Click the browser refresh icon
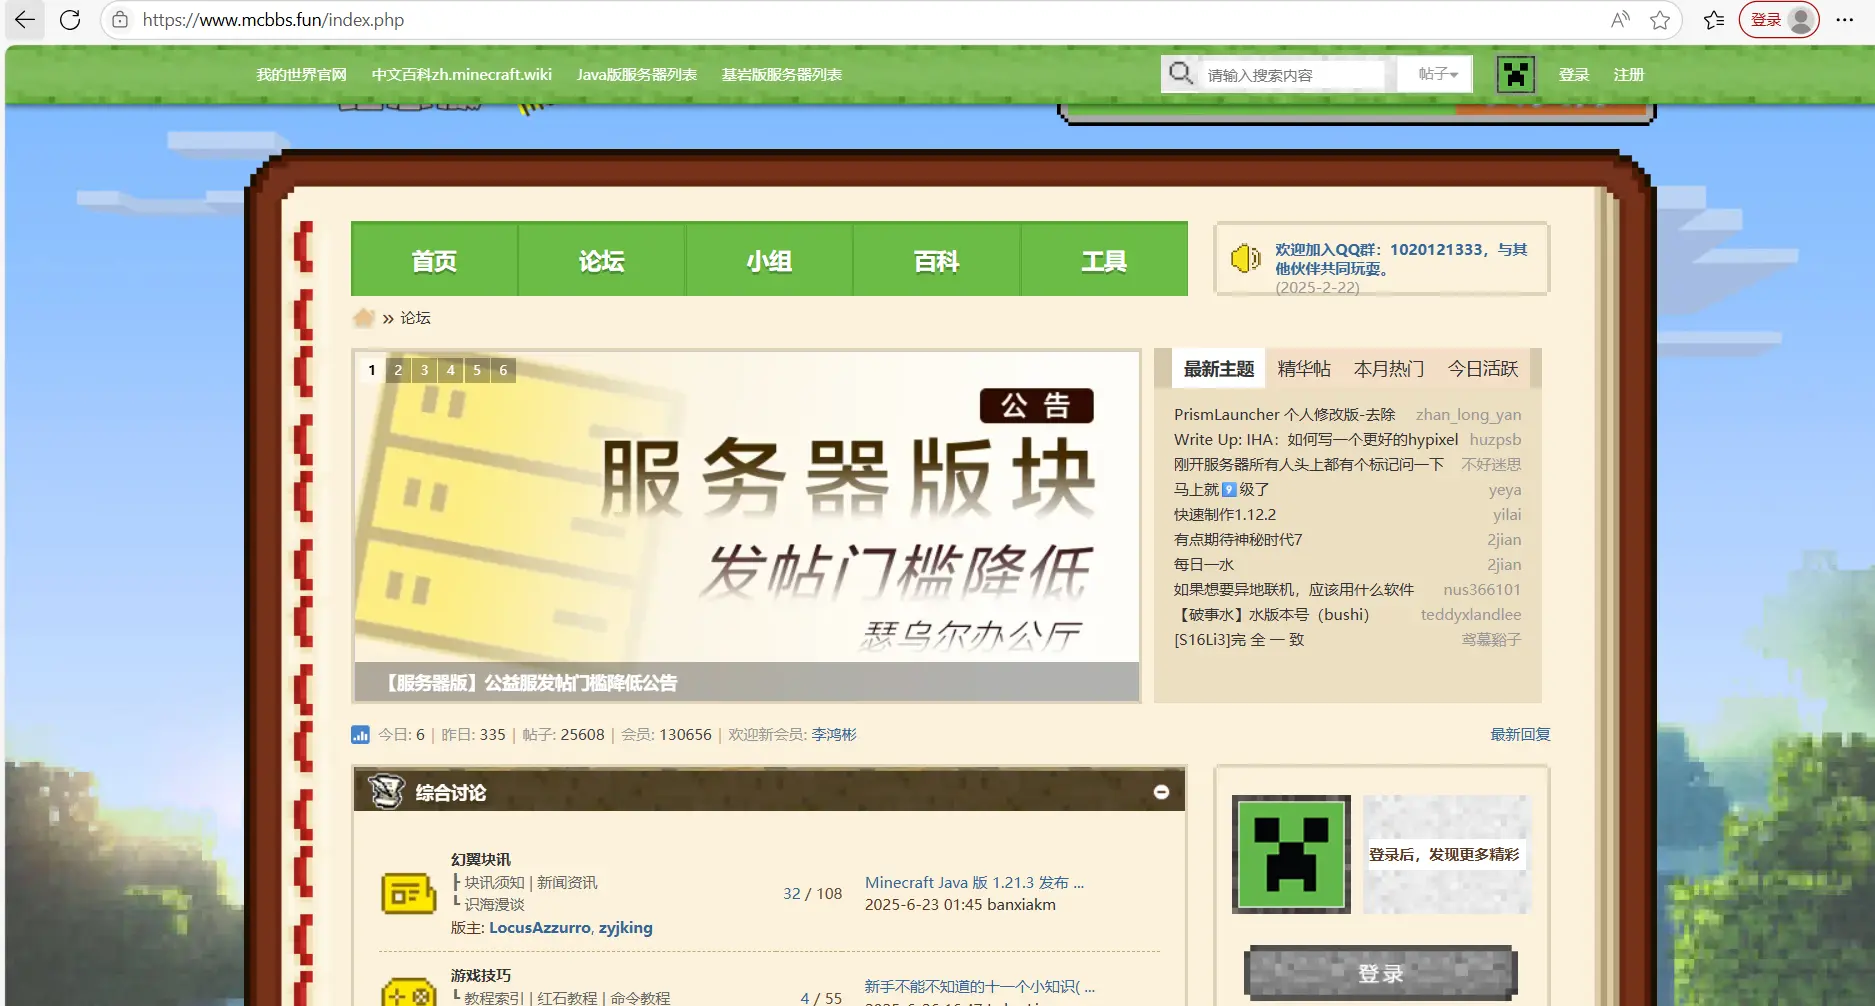Screen dimensions: 1875x1006 (x=68, y=19)
